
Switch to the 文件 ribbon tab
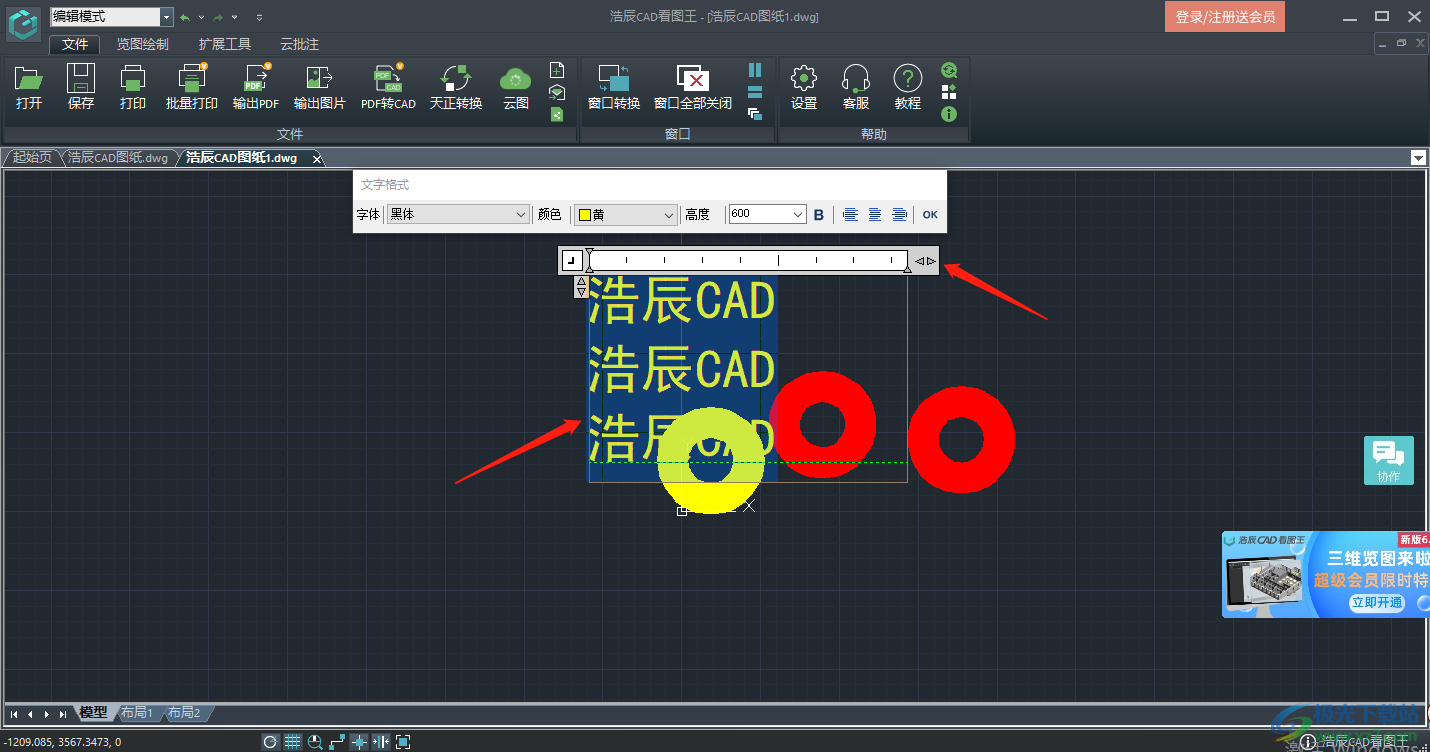point(75,44)
